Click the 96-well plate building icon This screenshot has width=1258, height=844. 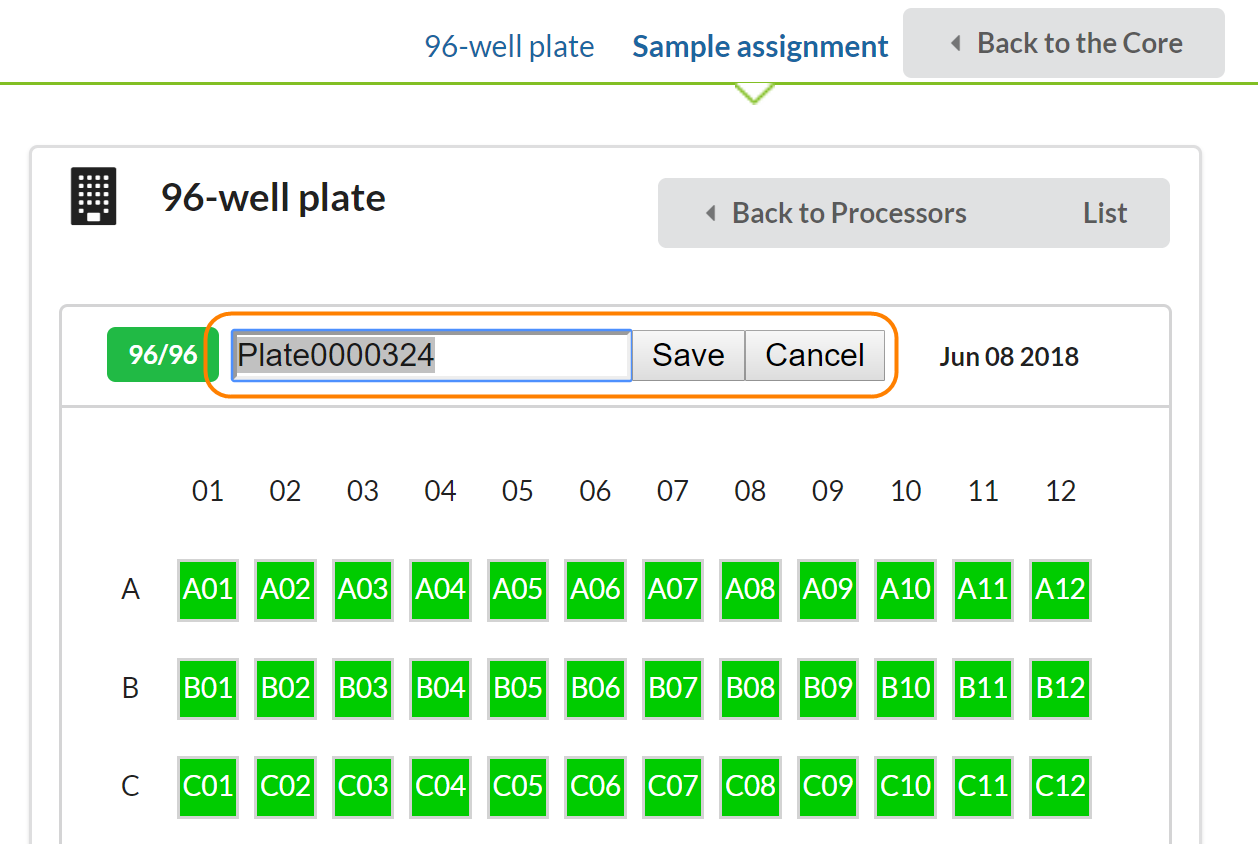point(94,196)
